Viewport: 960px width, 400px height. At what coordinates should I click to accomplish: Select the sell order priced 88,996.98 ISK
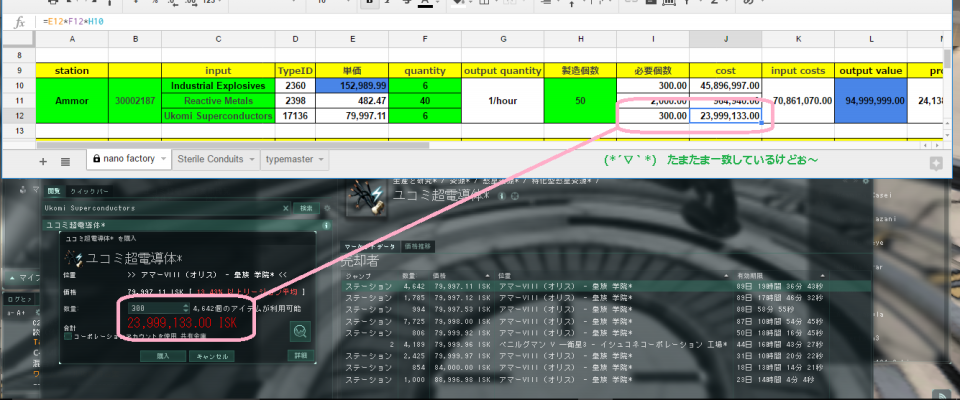[606, 379]
